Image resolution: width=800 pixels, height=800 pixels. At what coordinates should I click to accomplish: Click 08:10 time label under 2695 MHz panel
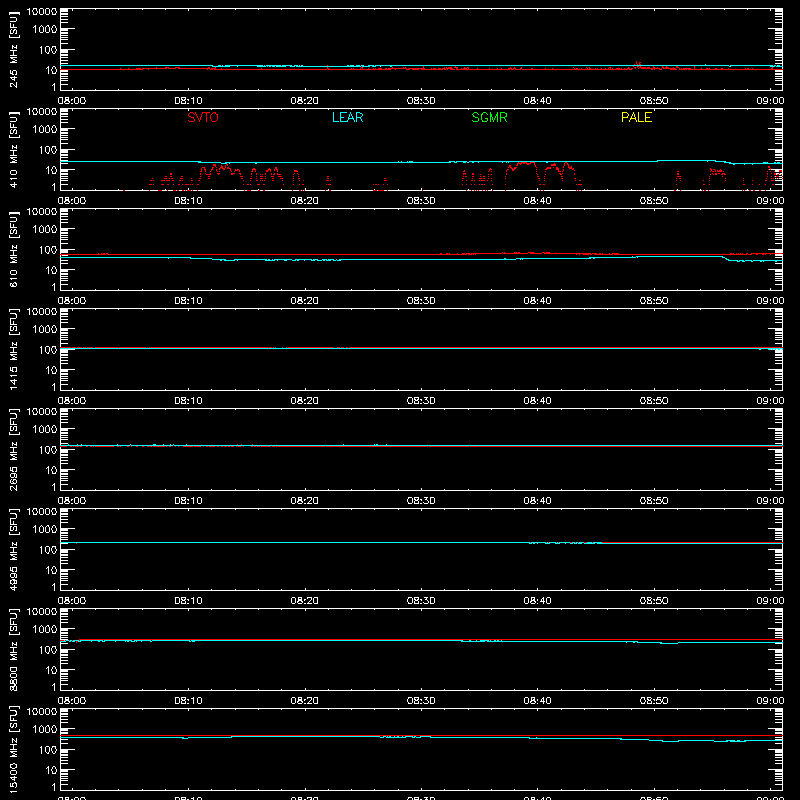click(x=188, y=501)
